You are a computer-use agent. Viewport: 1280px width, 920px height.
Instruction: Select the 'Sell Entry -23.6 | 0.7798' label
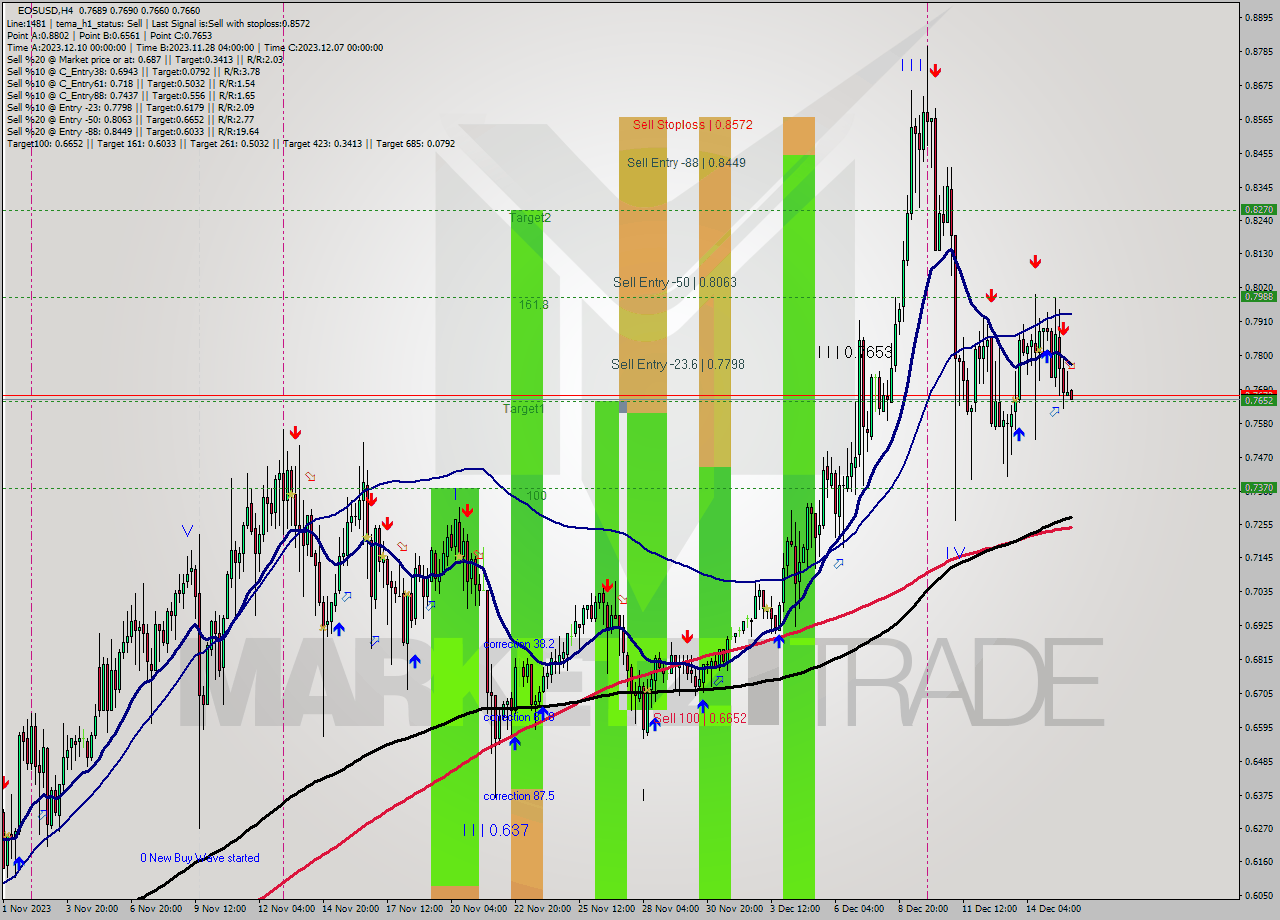[x=678, y=365]
